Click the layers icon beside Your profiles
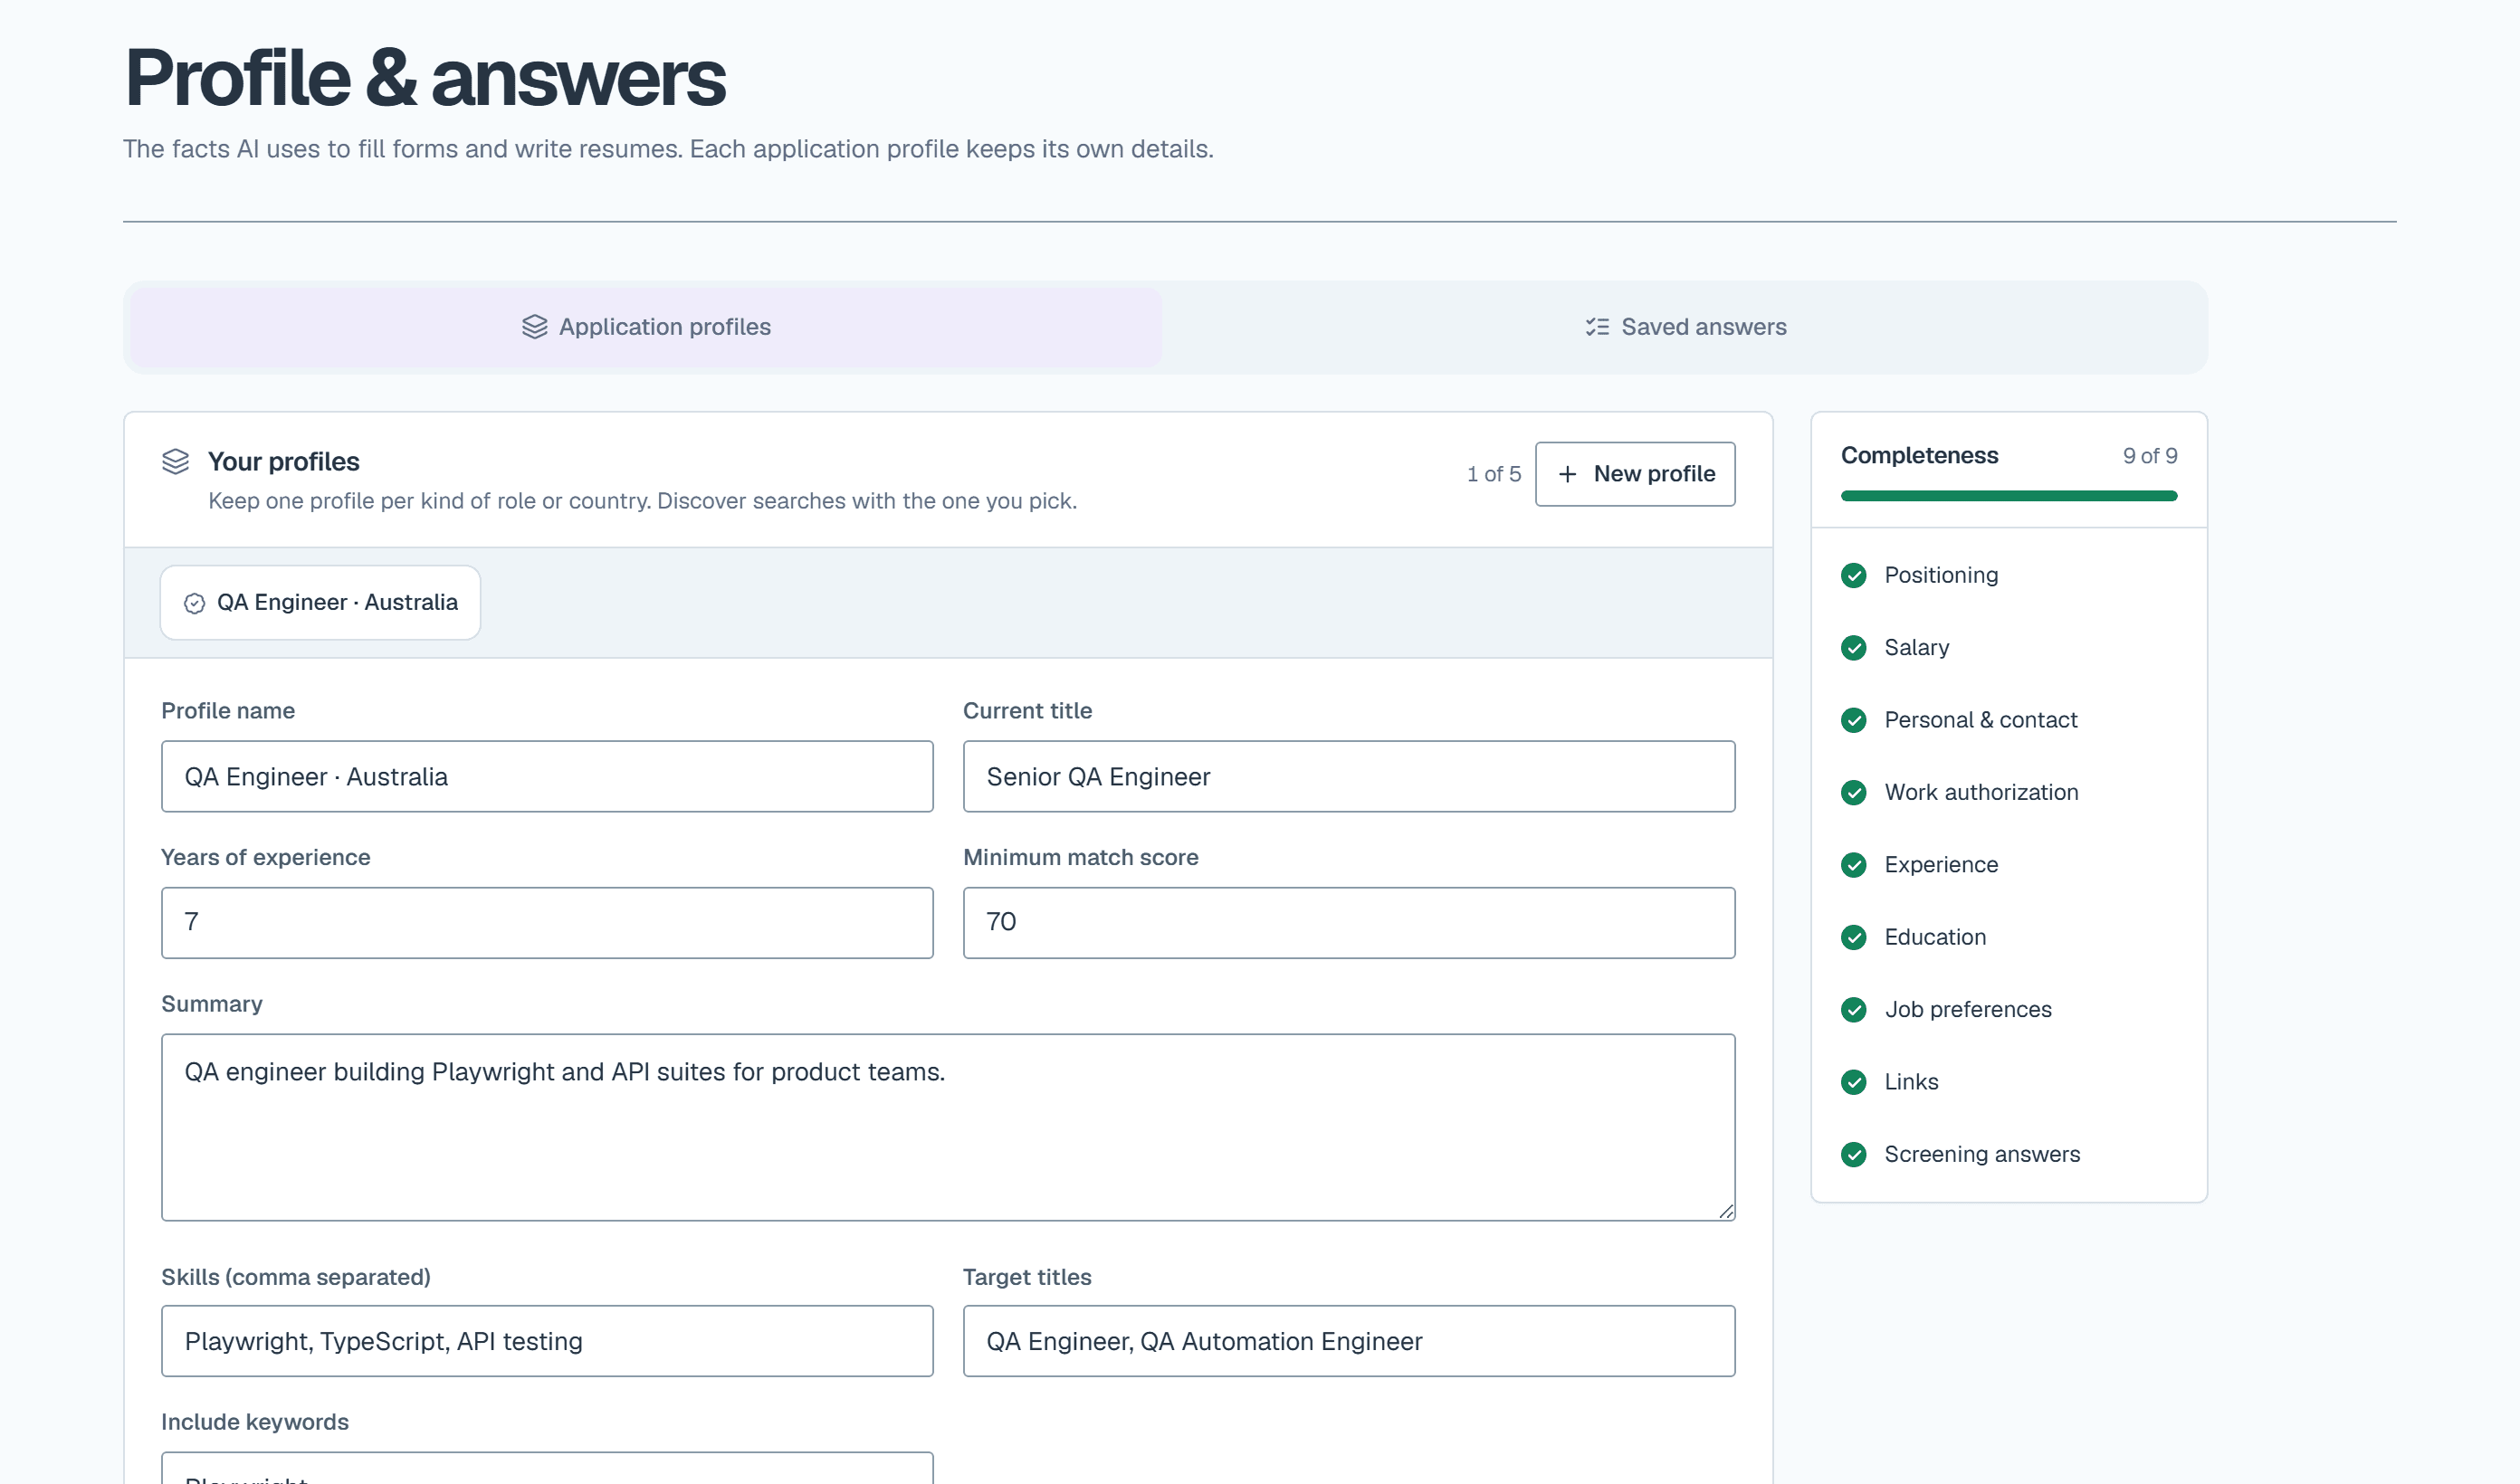 point(176,461)
